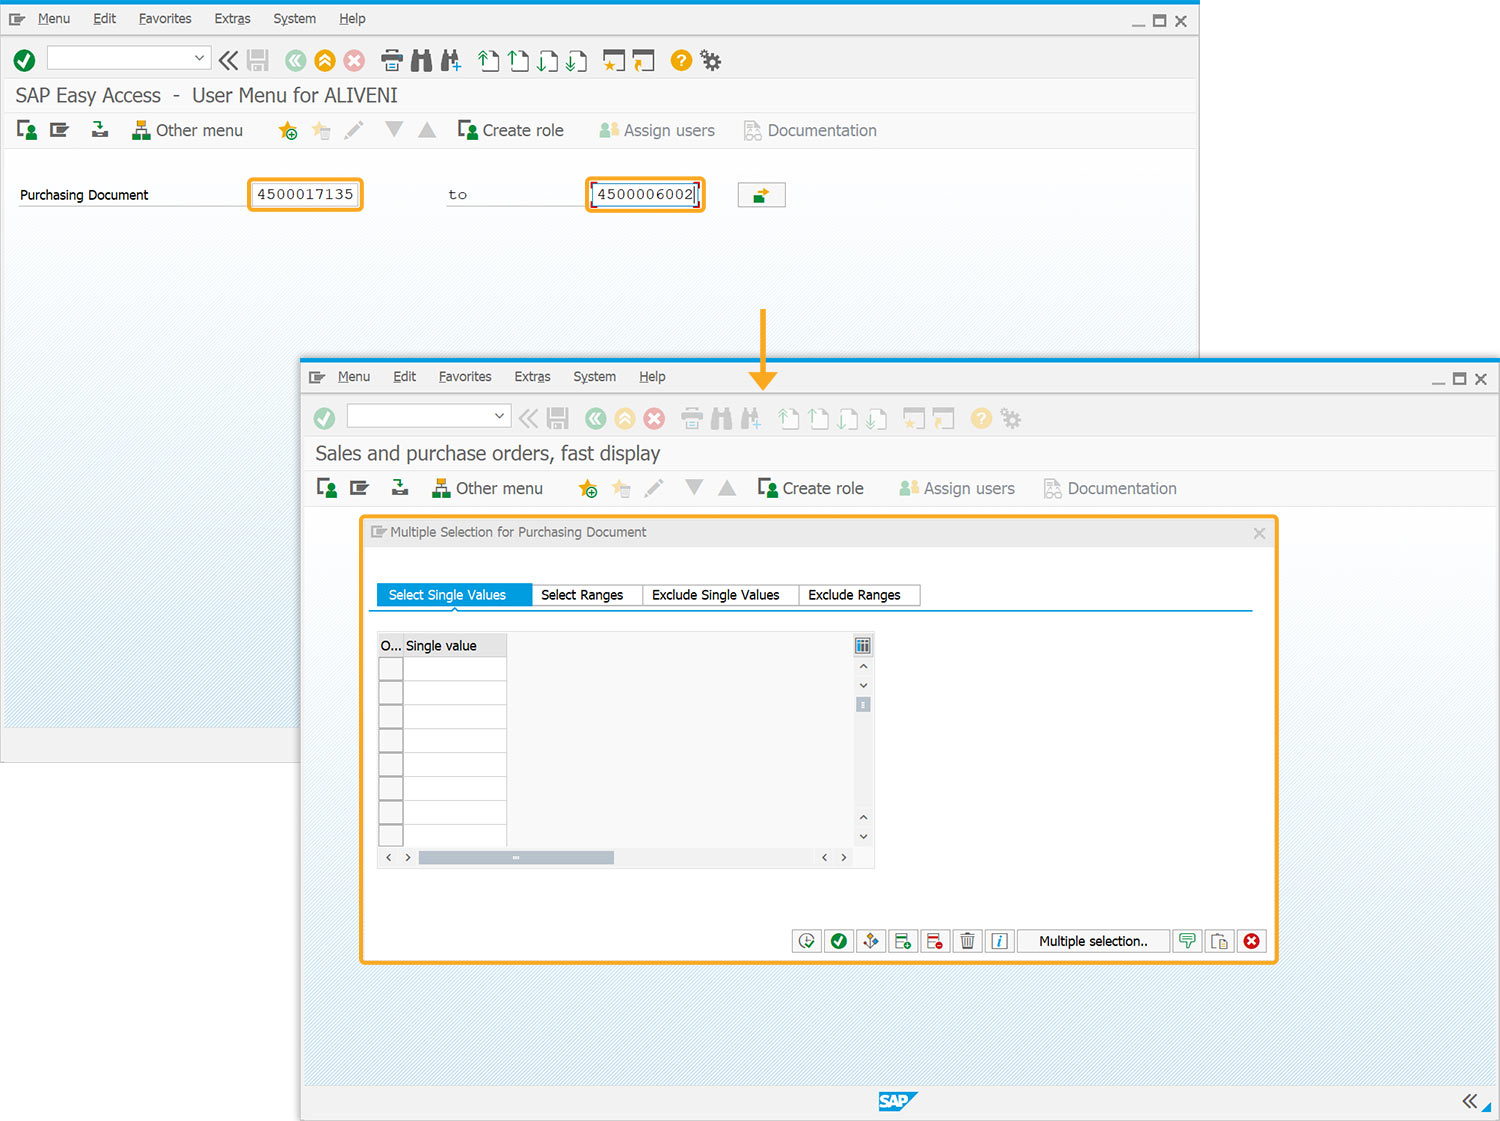Open Customize Local Layout gear in SAP Easy Access window

point(711,61)
